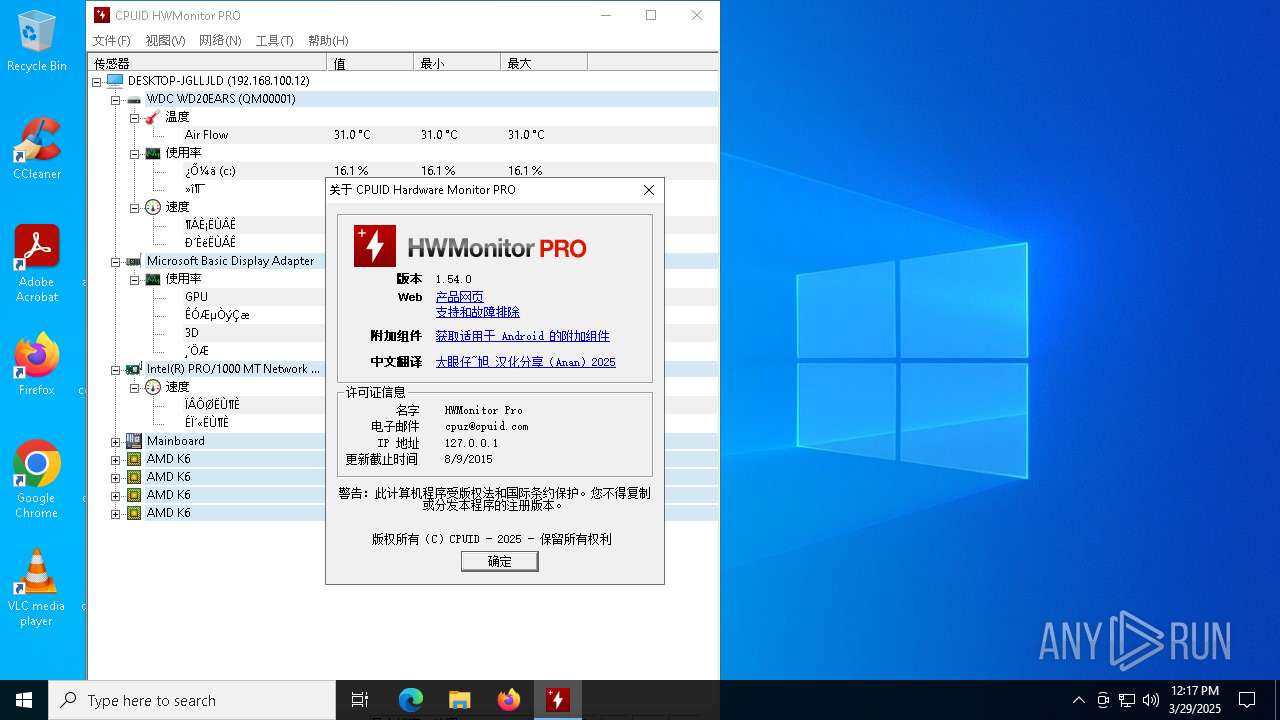Open the volume control in system tray
This screenshot has height=720, width=1280.
pos(1151,700)
